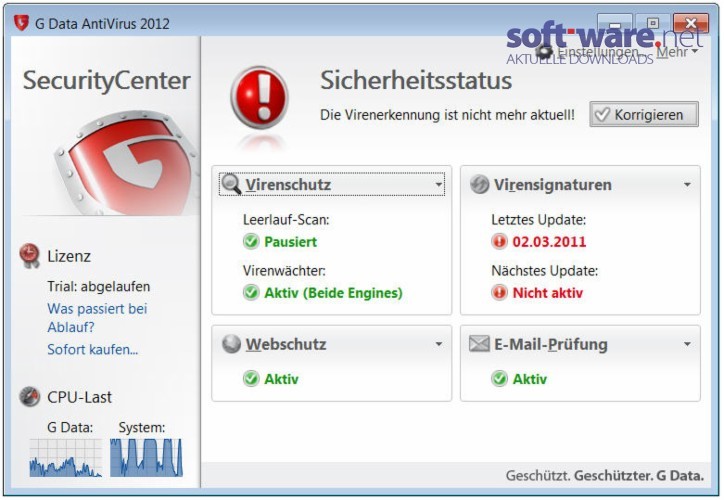Click the Einstellungen gear icon
The height and width of the screenshot is (500, 724).
(x=545, y=52)
